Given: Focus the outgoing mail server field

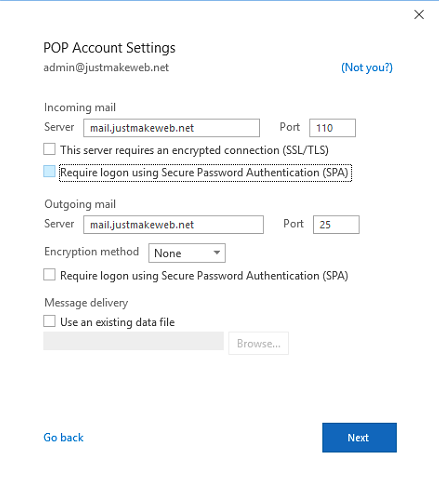Looking at the screenshot, I should 173,225.
